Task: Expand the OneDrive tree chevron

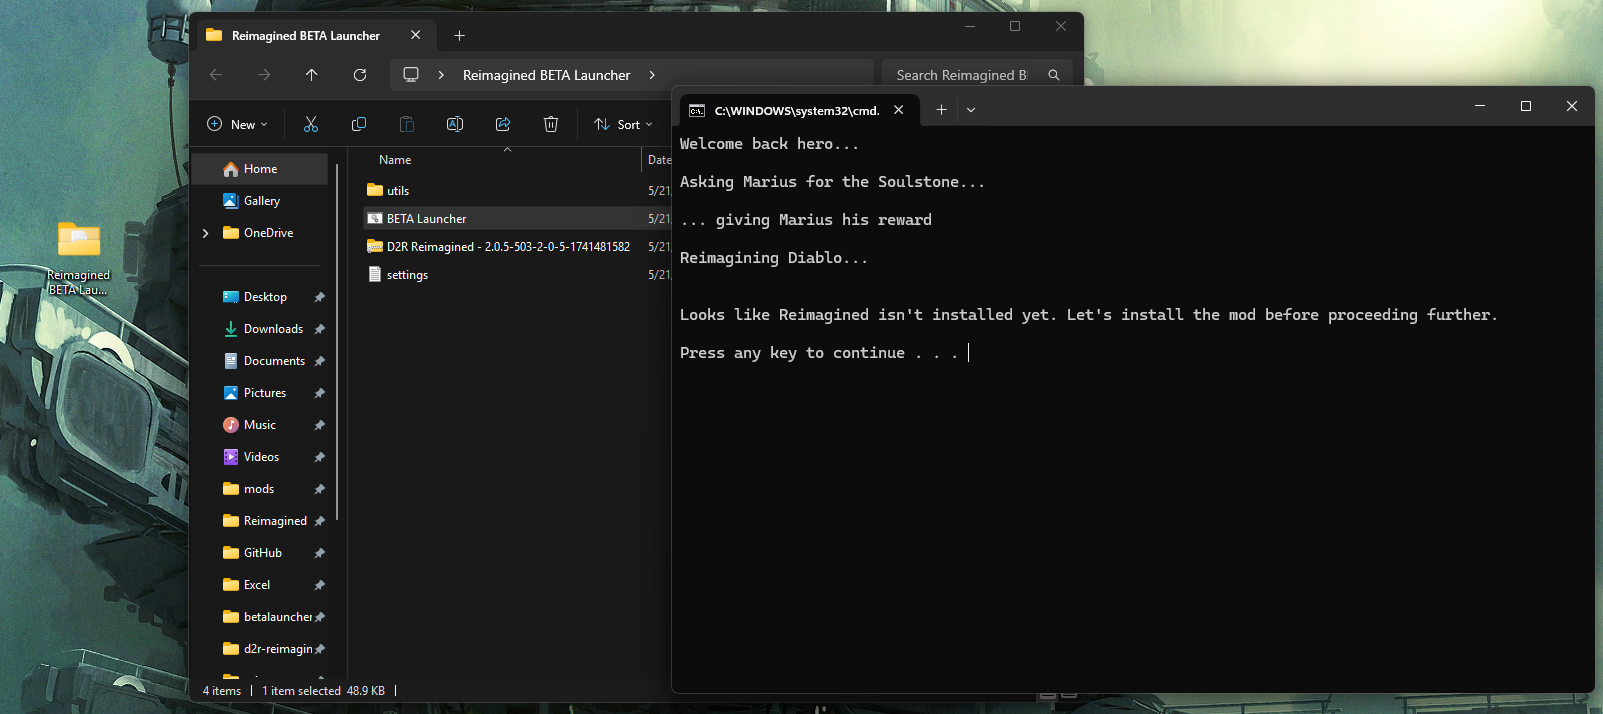Action: [206, 233]
